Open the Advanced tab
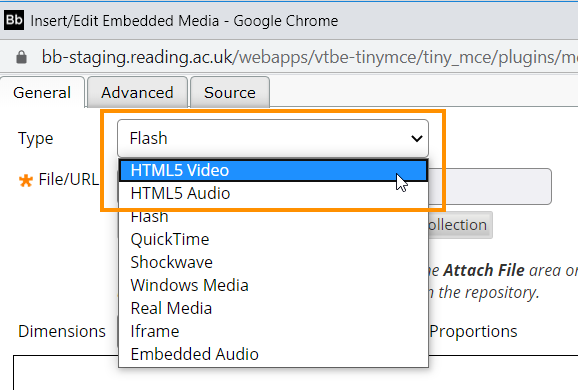Screen dimensions: 578x390 137,92
